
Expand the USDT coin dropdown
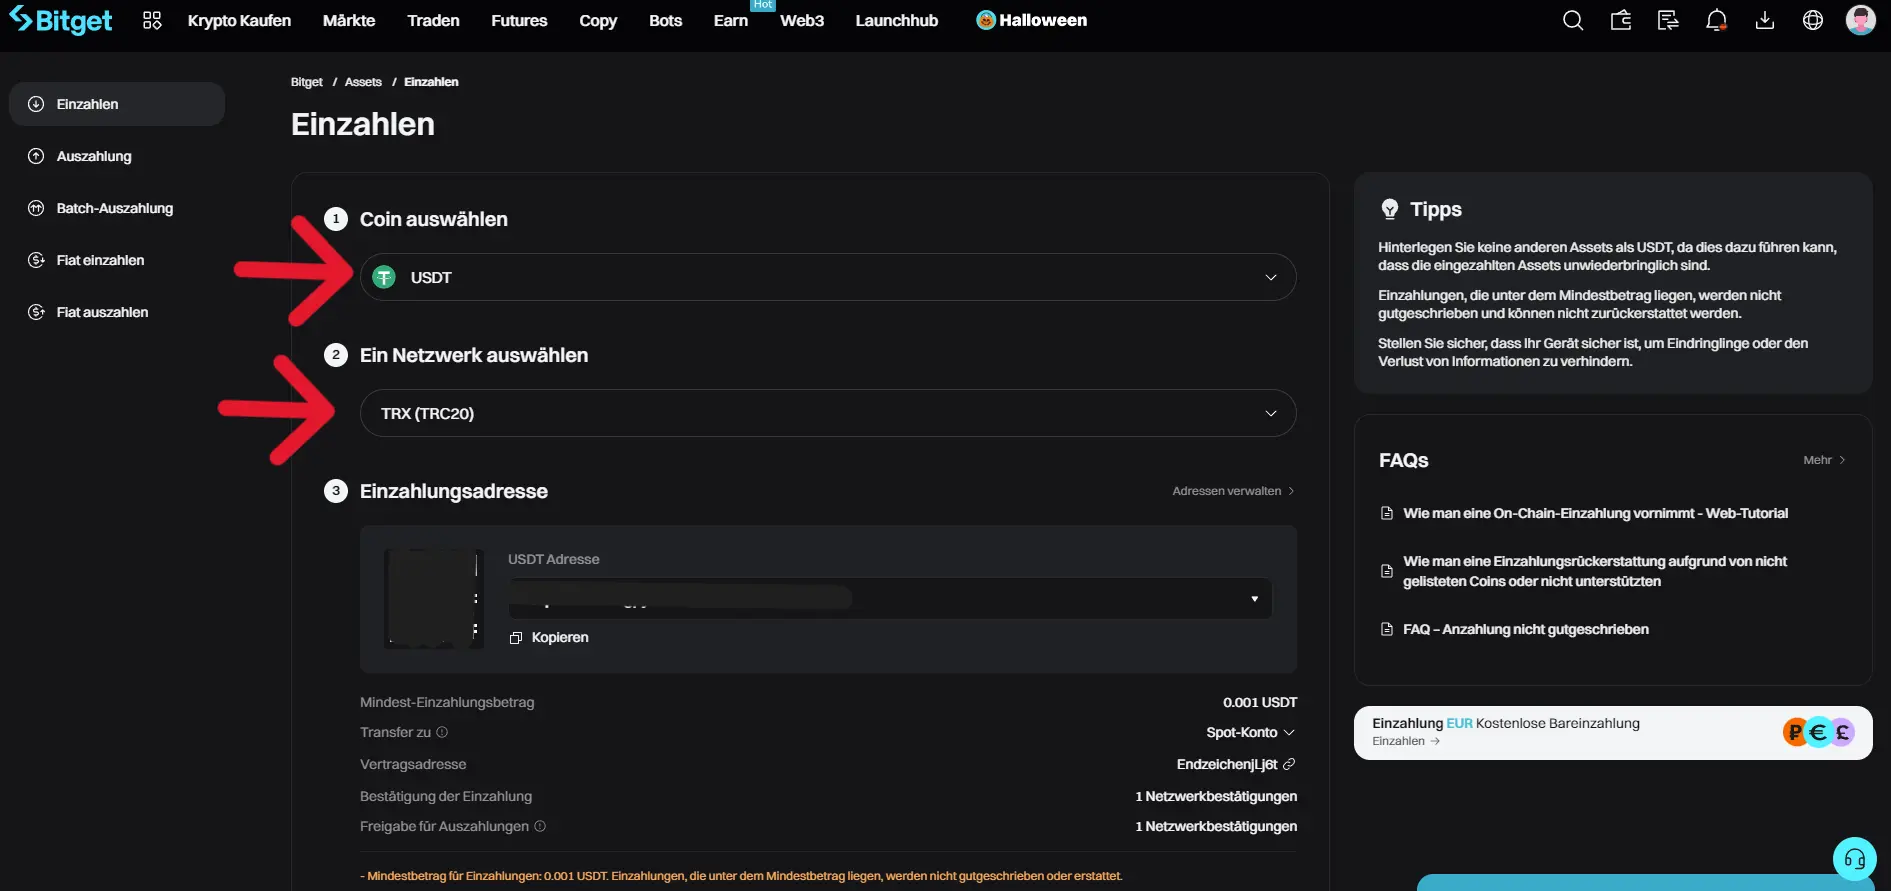click(x=828, y=277)
